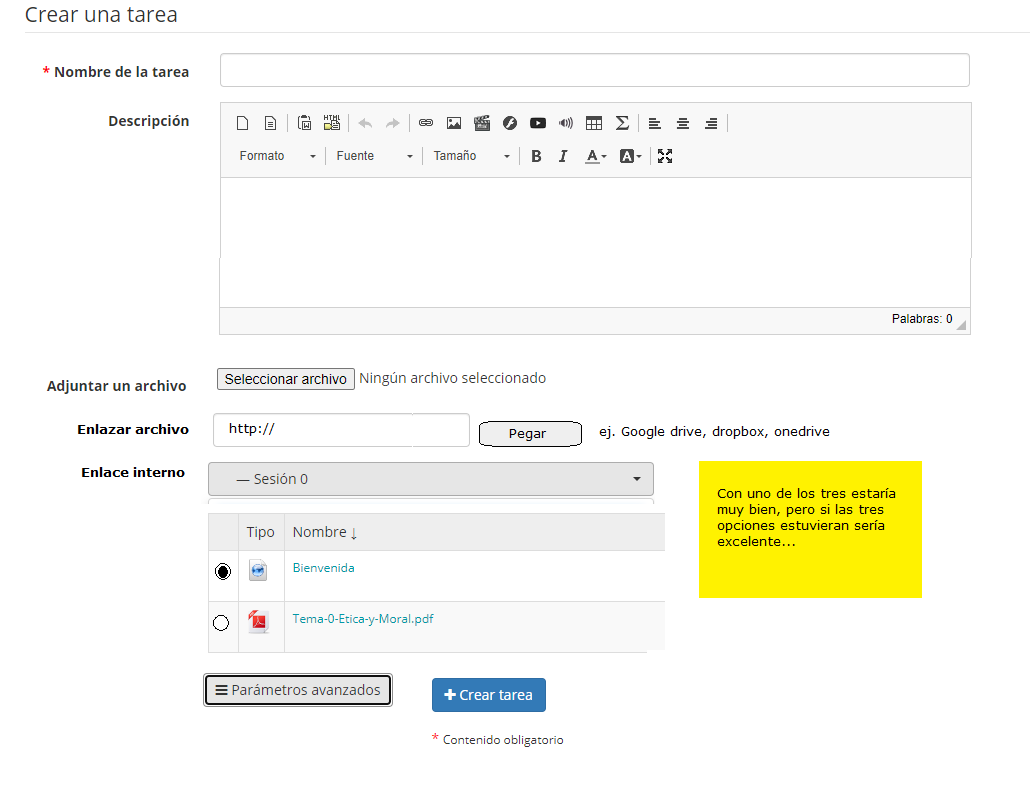Click the Contenido obligatorio note
This screenshot has height=790, width=1030.
503,740
